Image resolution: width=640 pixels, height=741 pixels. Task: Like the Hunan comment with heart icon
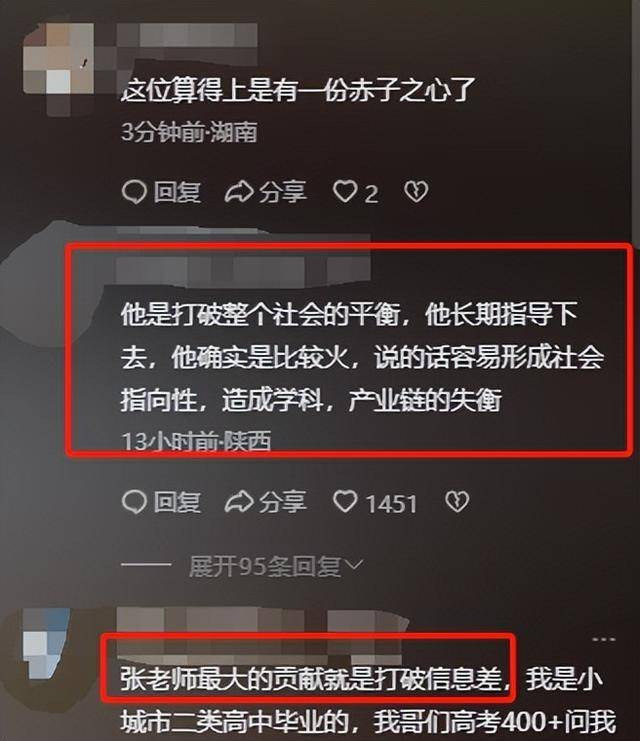point(345,192)
